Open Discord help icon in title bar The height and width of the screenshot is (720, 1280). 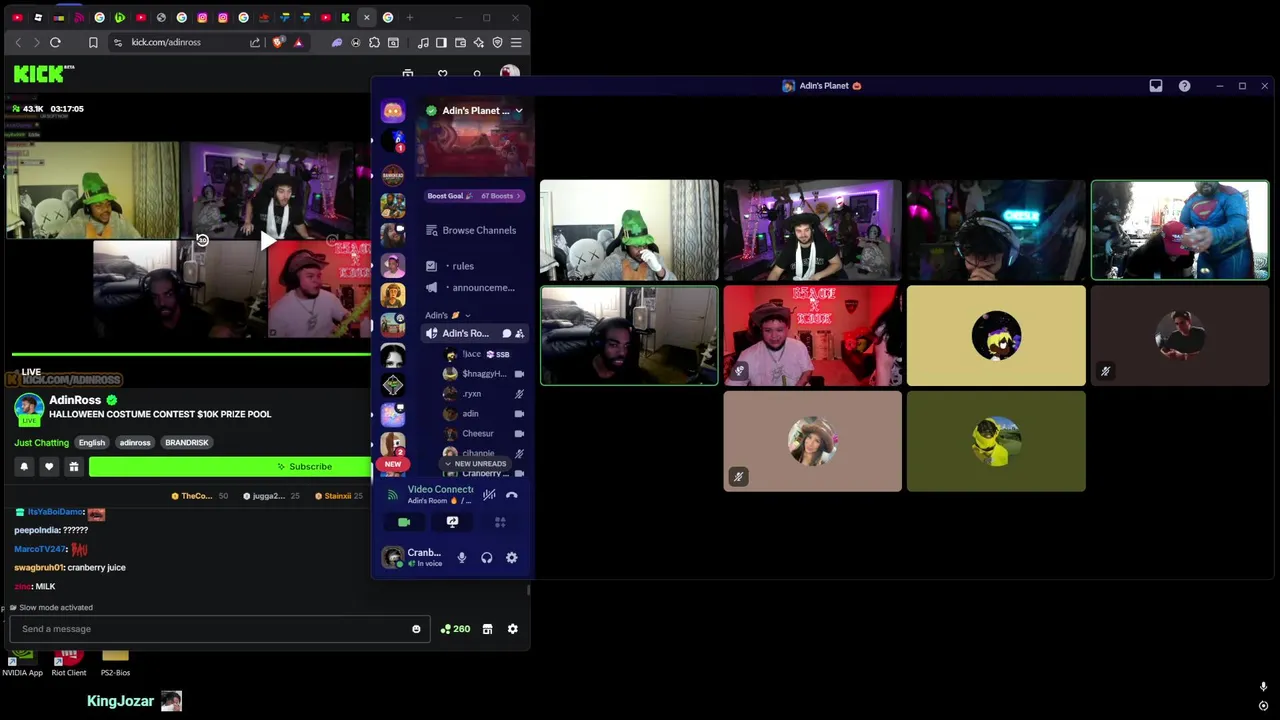pos(1184,86)
